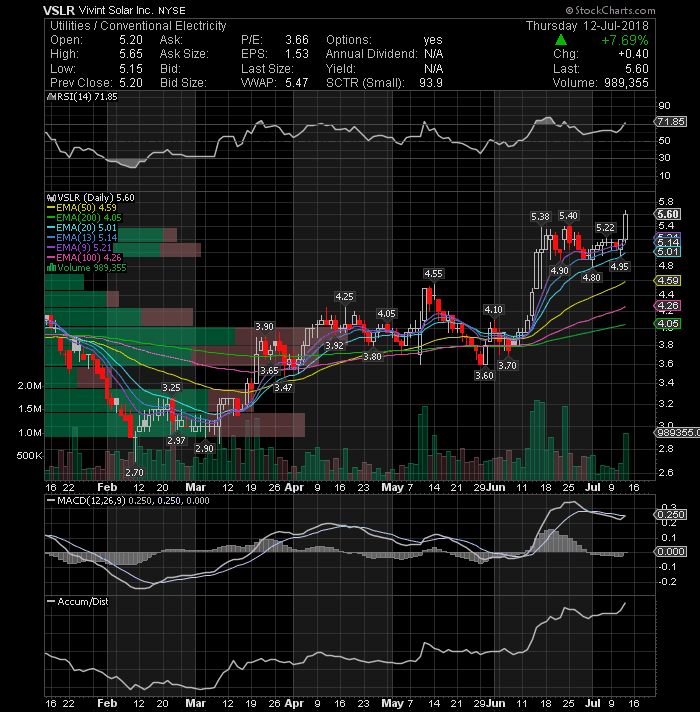700x712 pixels.
Task: Click the 4.55 May peak label
Action: click(433, 274)
